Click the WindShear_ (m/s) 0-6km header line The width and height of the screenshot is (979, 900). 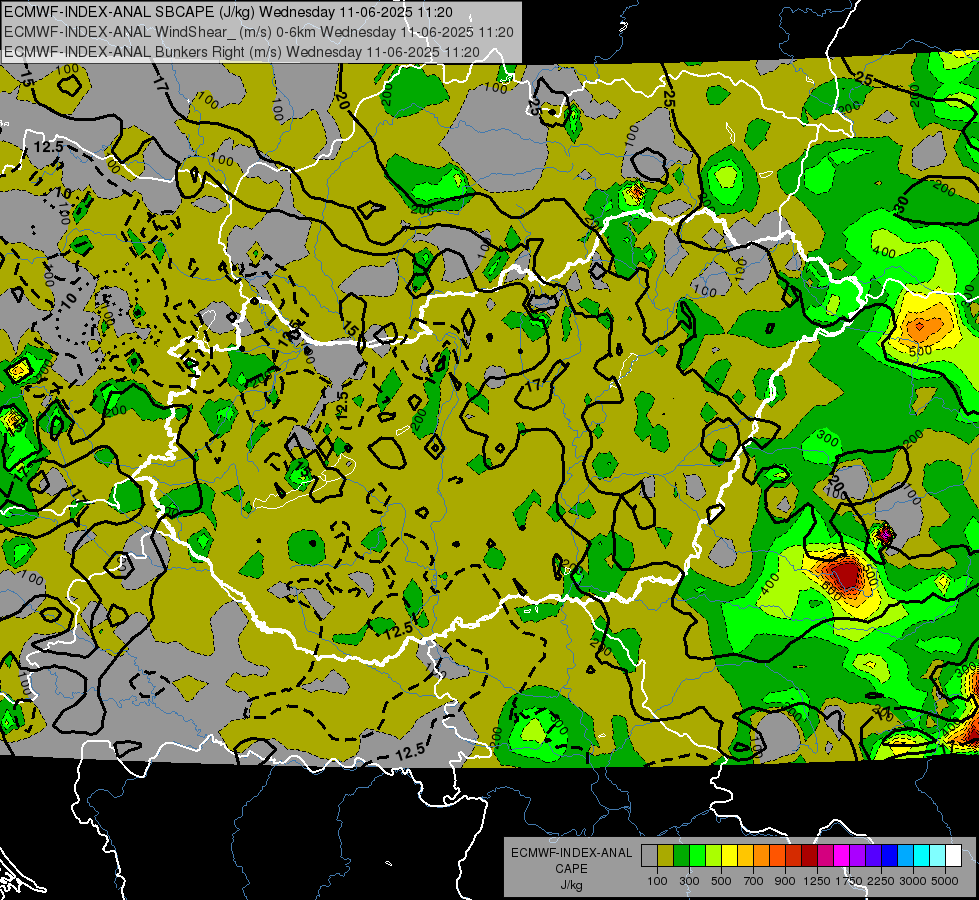[258, 32]
